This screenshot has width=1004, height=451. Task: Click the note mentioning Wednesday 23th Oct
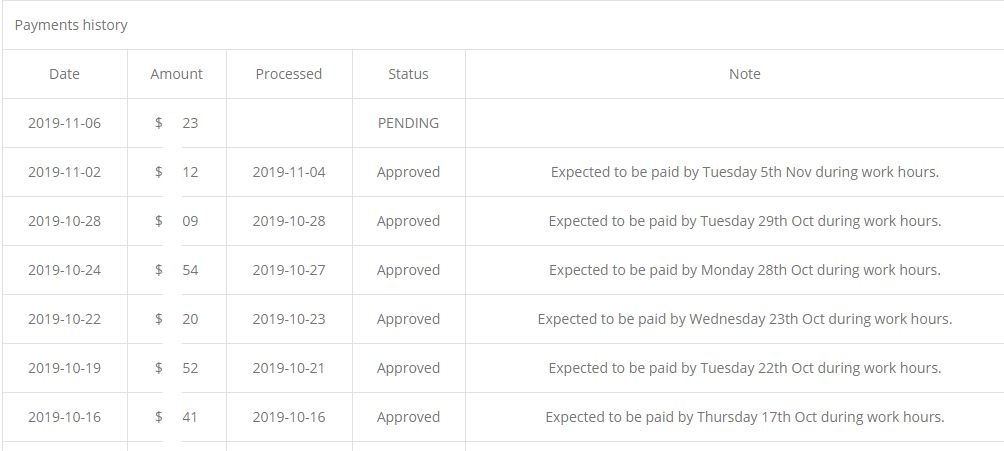pos(744,319)
